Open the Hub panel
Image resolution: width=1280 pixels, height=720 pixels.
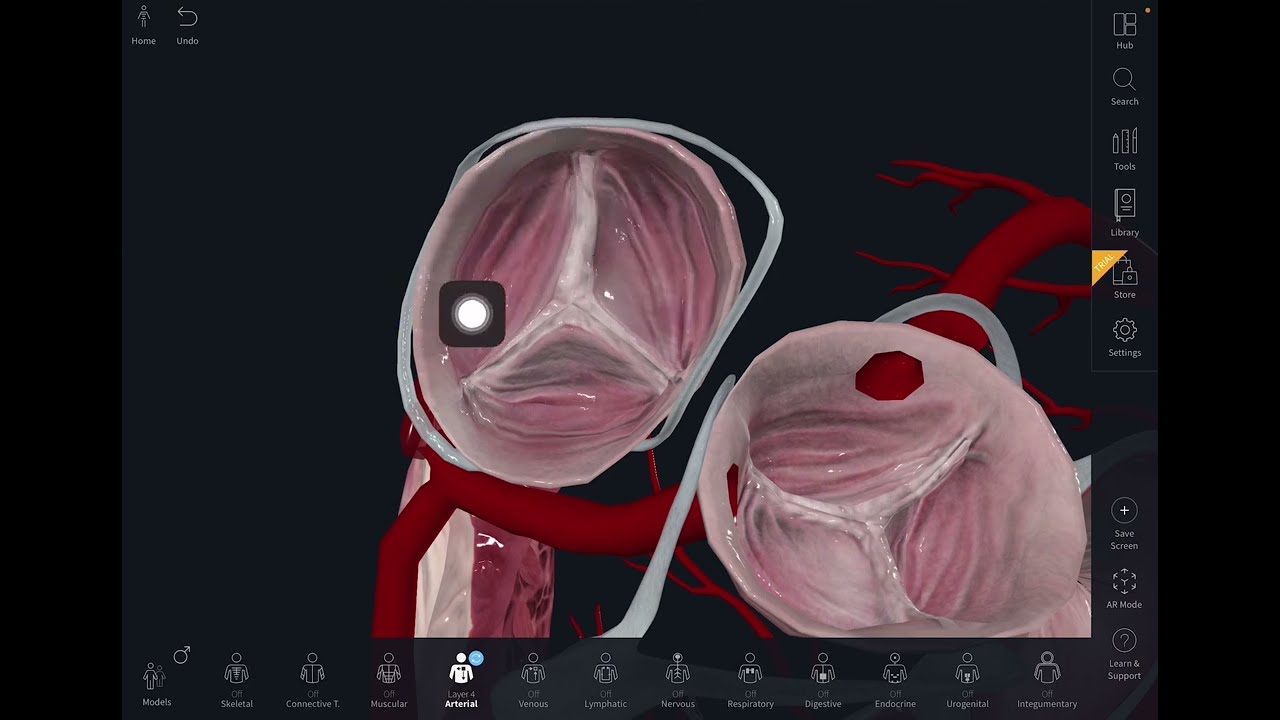click(1124, 31)
